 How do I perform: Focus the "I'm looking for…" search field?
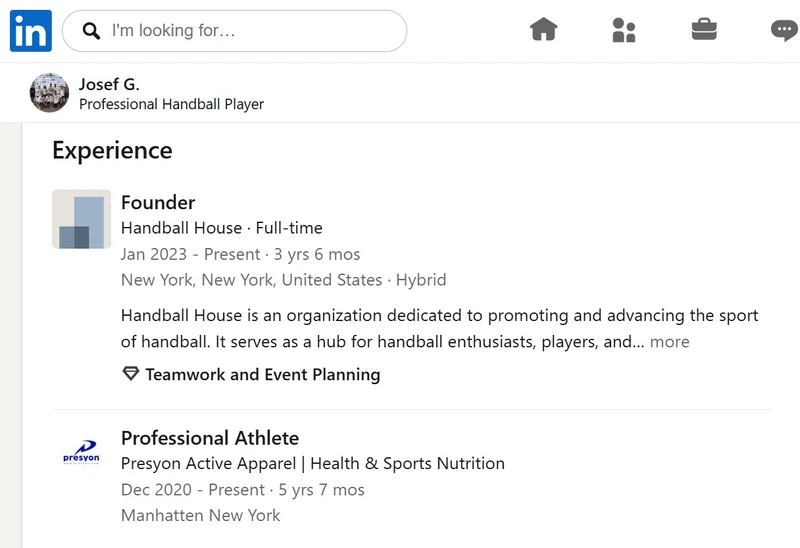coord(235,31)
